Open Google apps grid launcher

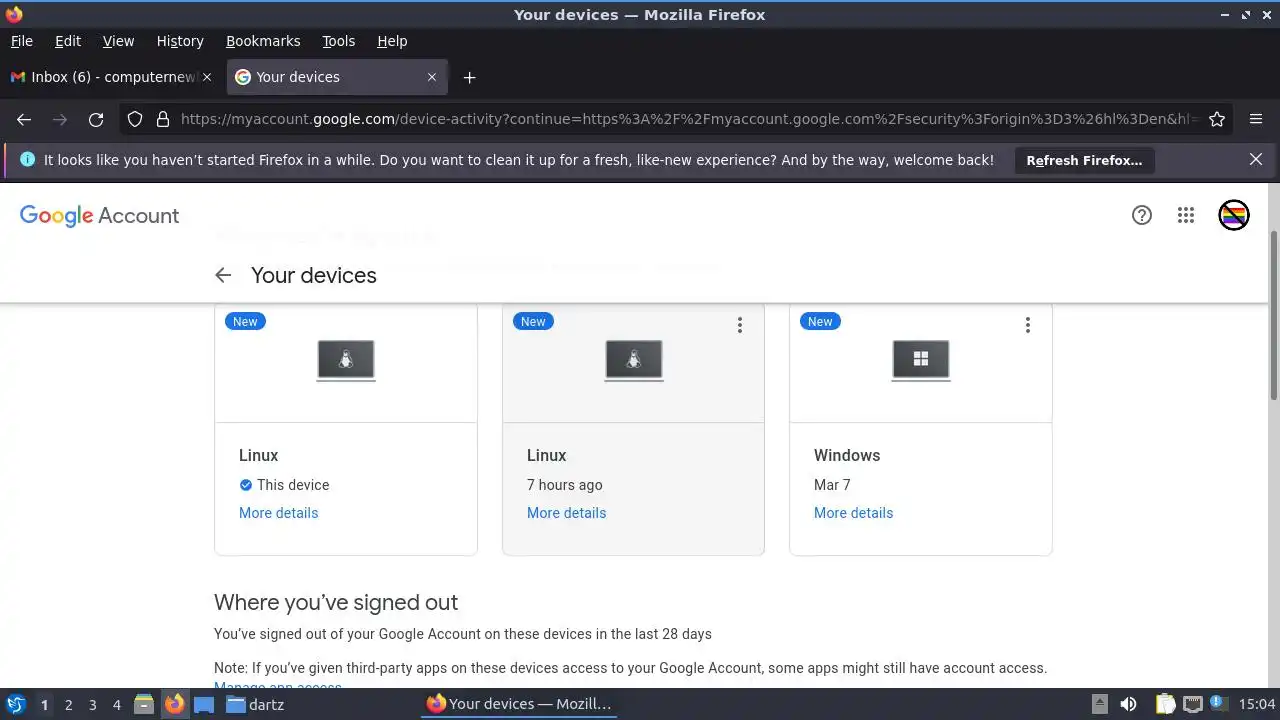(1186, 215)
